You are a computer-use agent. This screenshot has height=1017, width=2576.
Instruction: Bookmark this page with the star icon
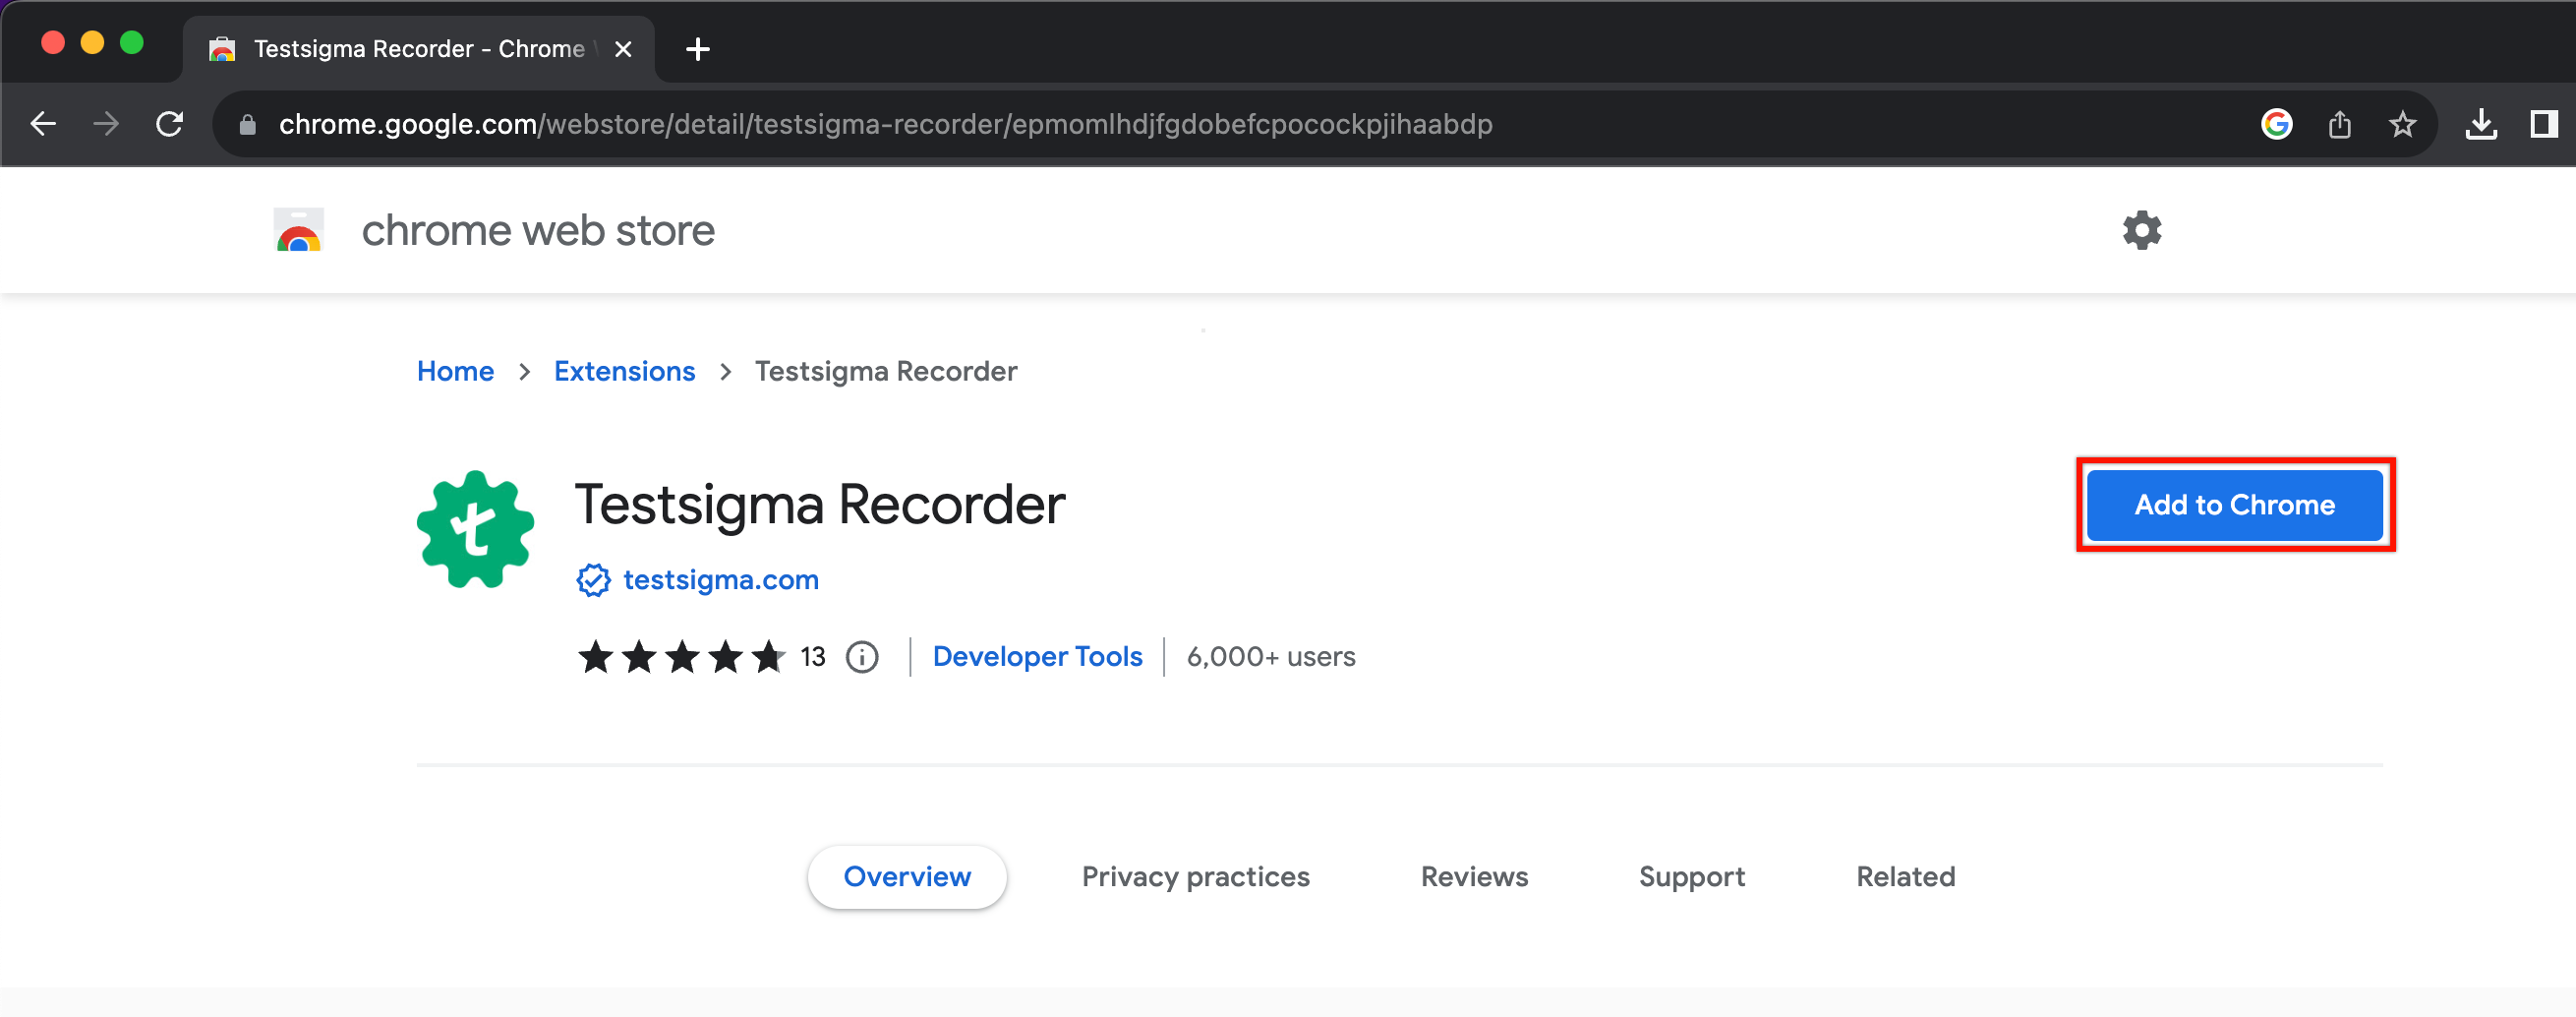click(x=2402, y=124)
